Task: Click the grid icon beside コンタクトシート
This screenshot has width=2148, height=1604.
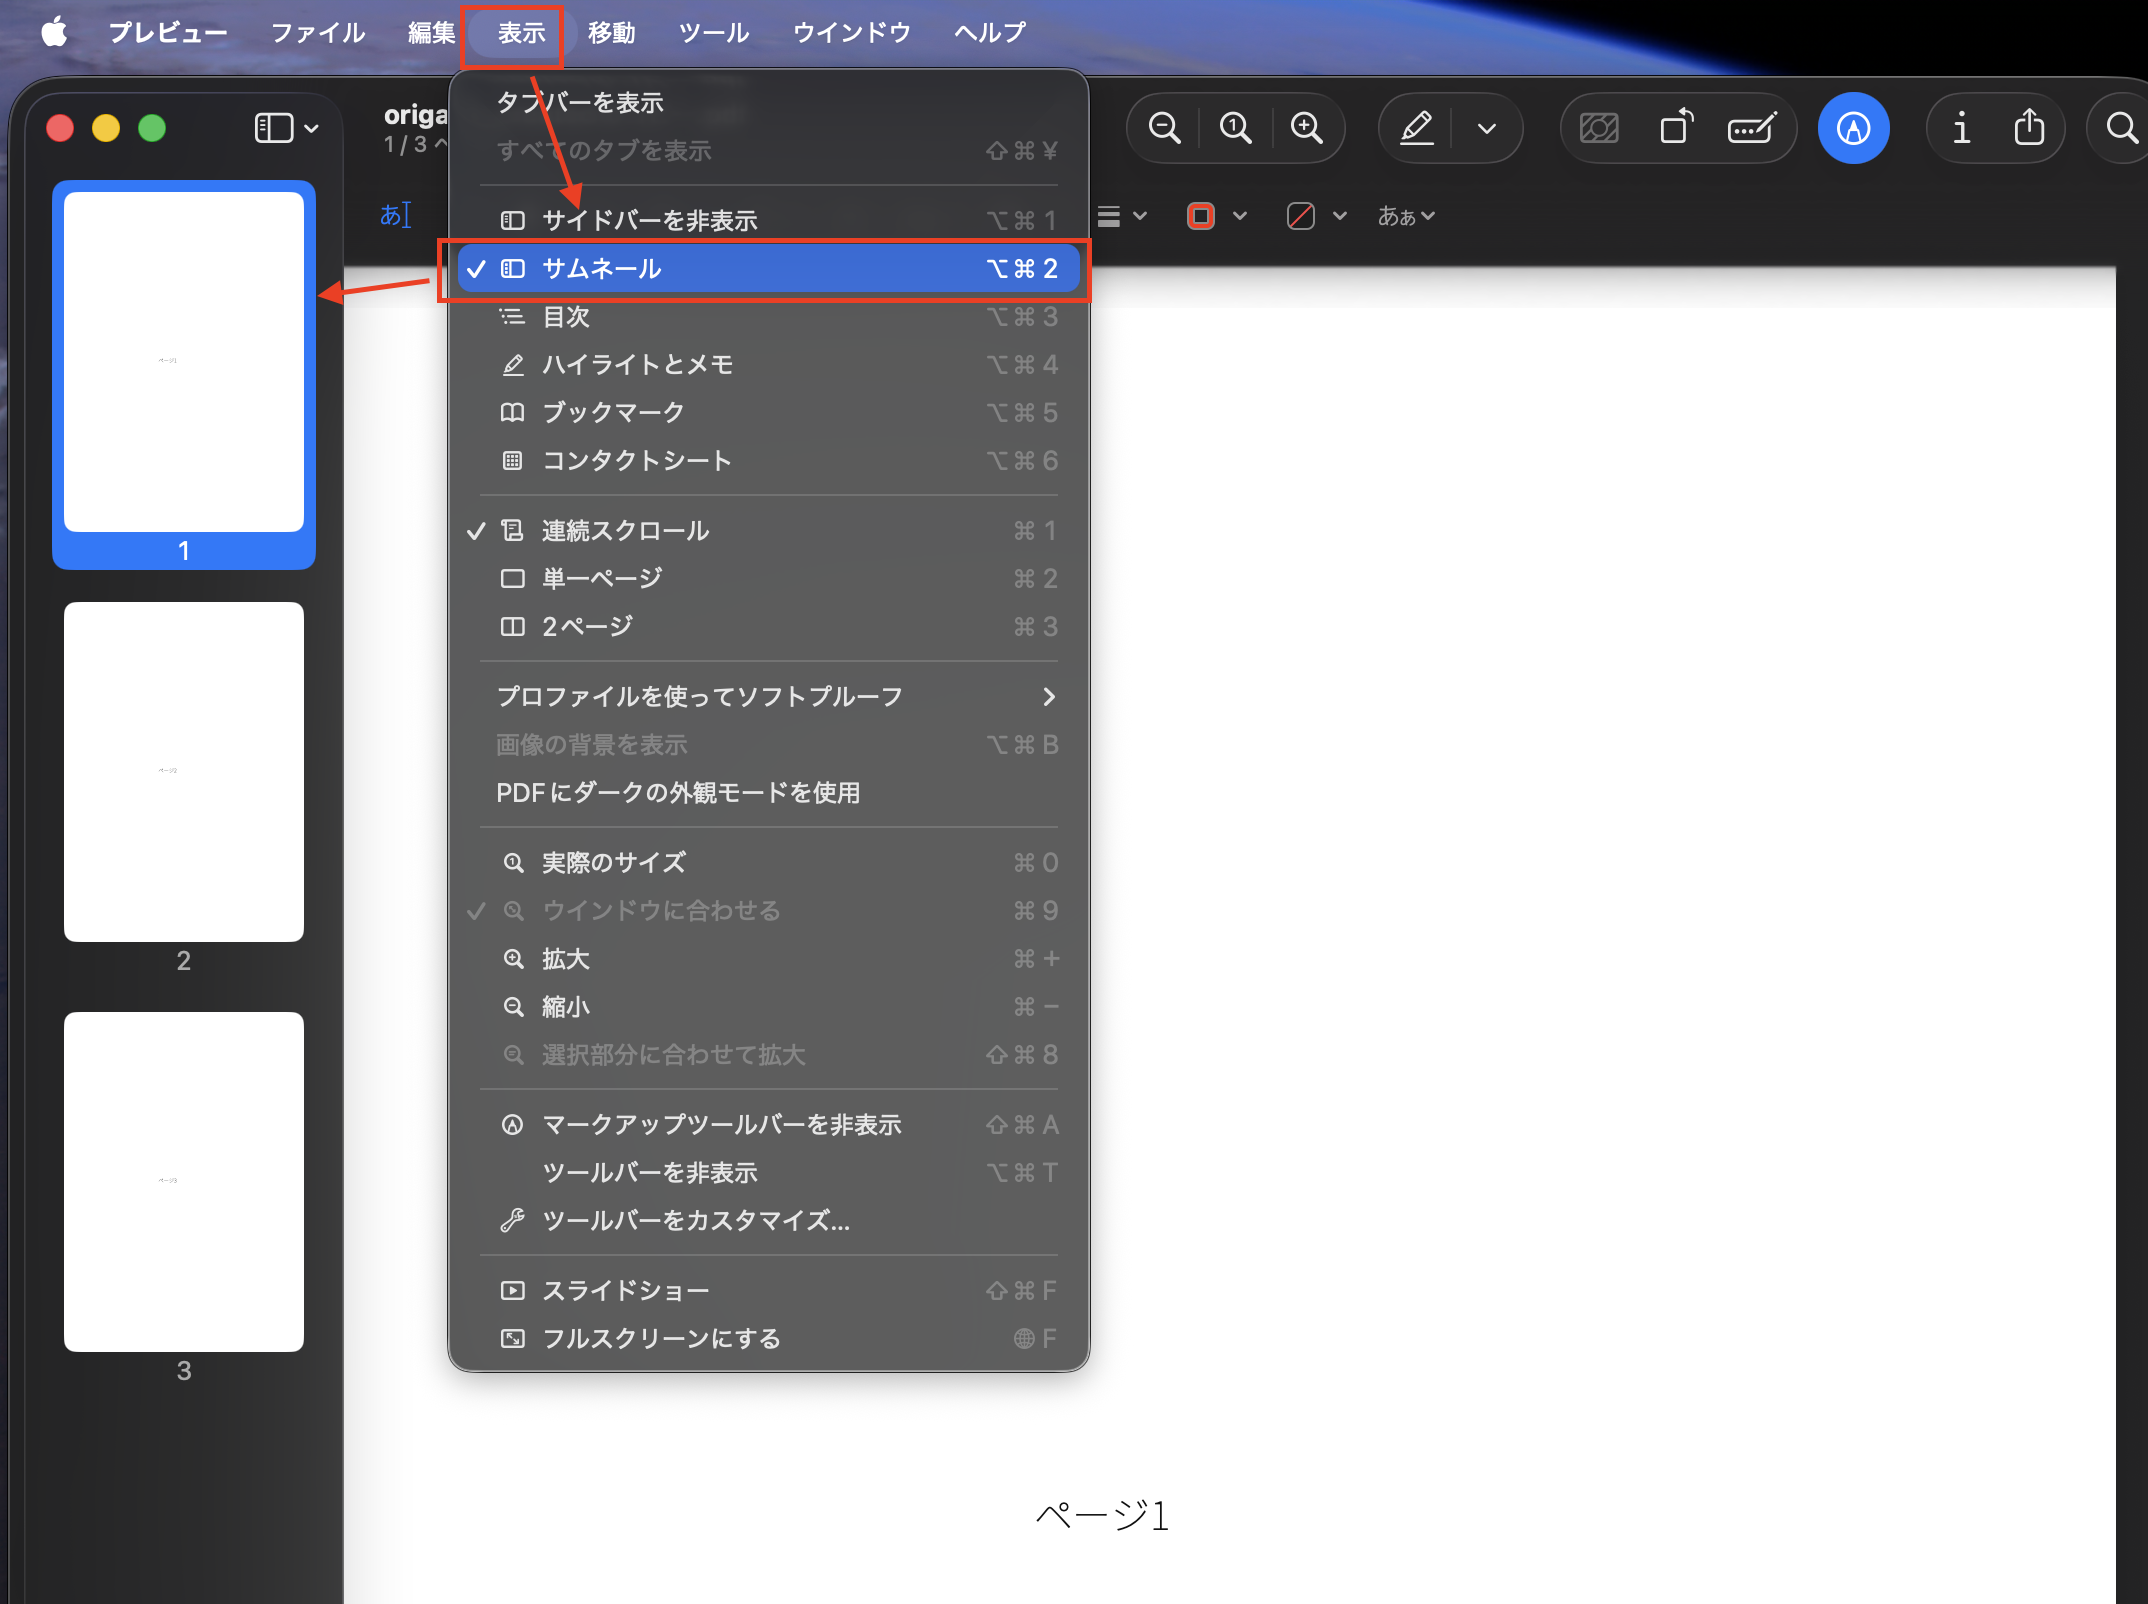Action: (512, 460)
